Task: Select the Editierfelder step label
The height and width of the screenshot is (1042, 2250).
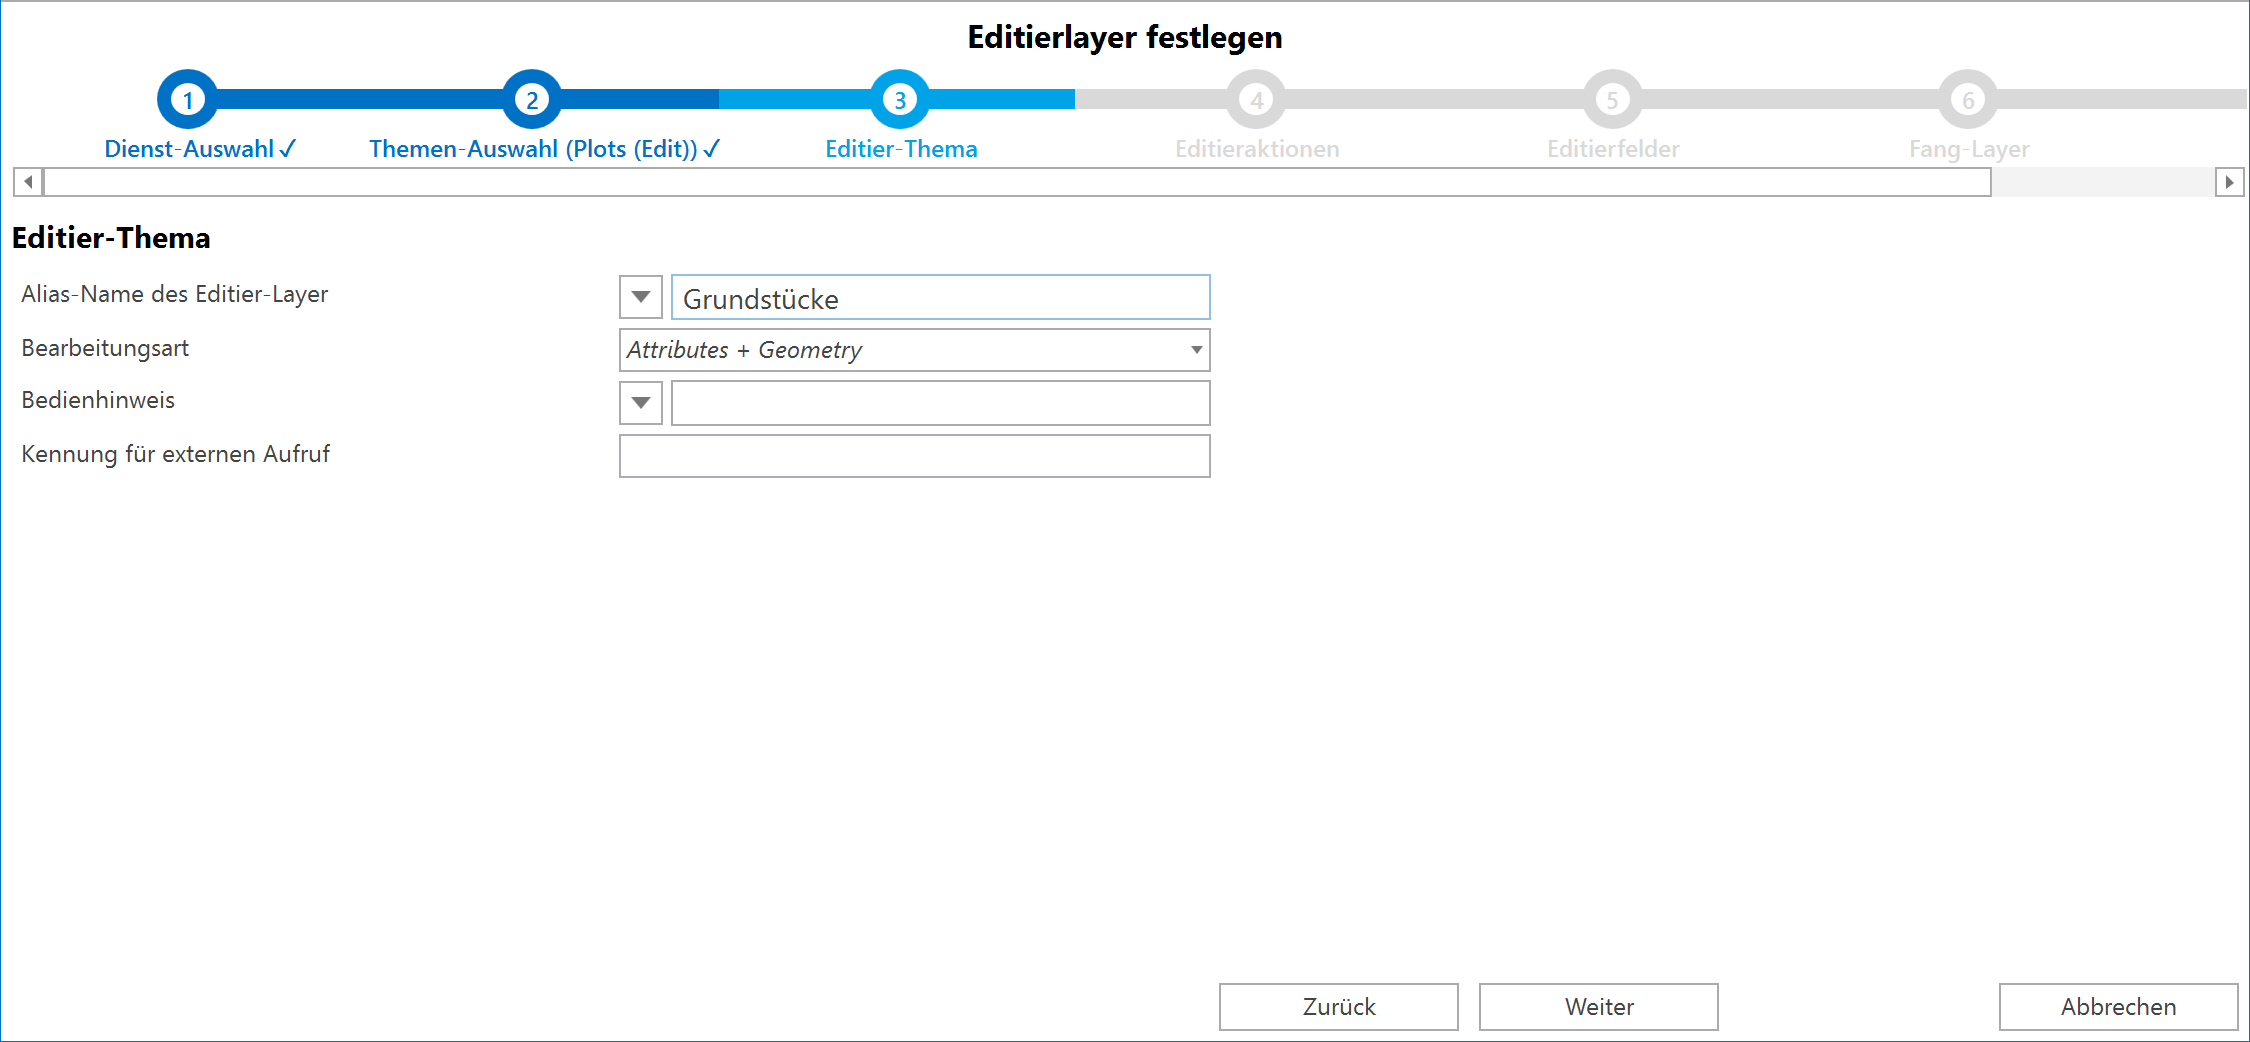Action: pos(1611,148)
